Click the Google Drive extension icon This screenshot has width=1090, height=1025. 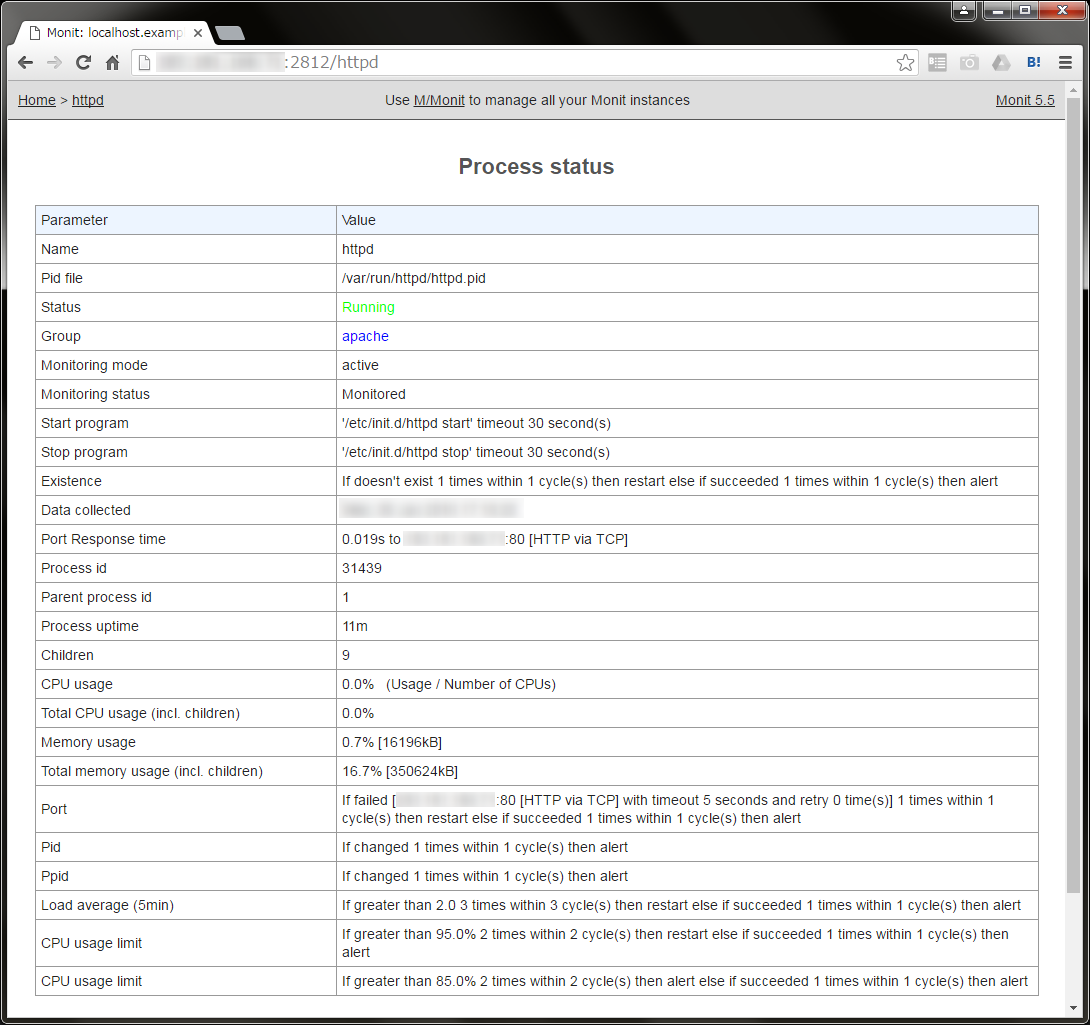coord(1001,63)
